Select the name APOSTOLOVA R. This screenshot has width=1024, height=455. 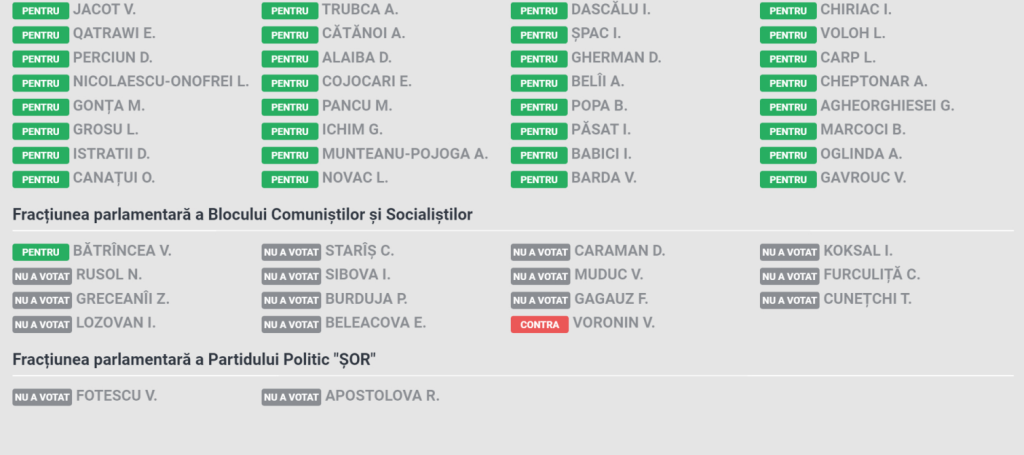click(x=382, y=396)
